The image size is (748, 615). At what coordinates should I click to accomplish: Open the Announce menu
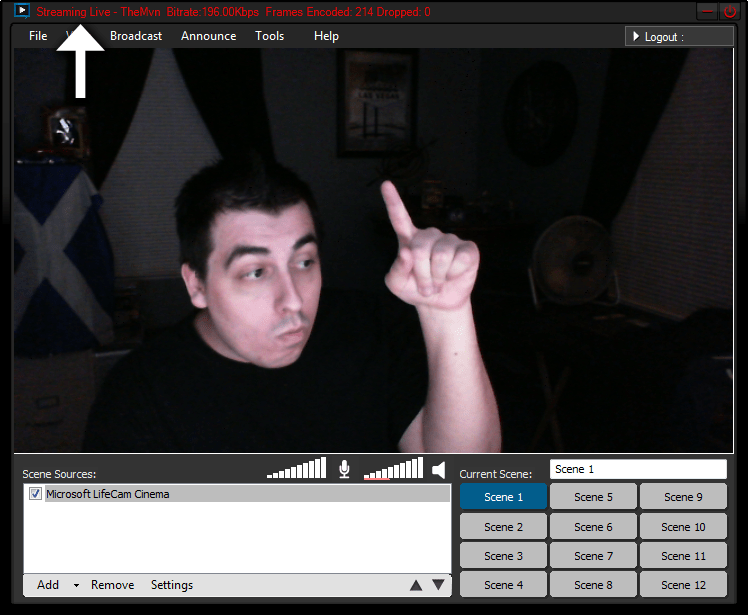[x=208, y=36]
